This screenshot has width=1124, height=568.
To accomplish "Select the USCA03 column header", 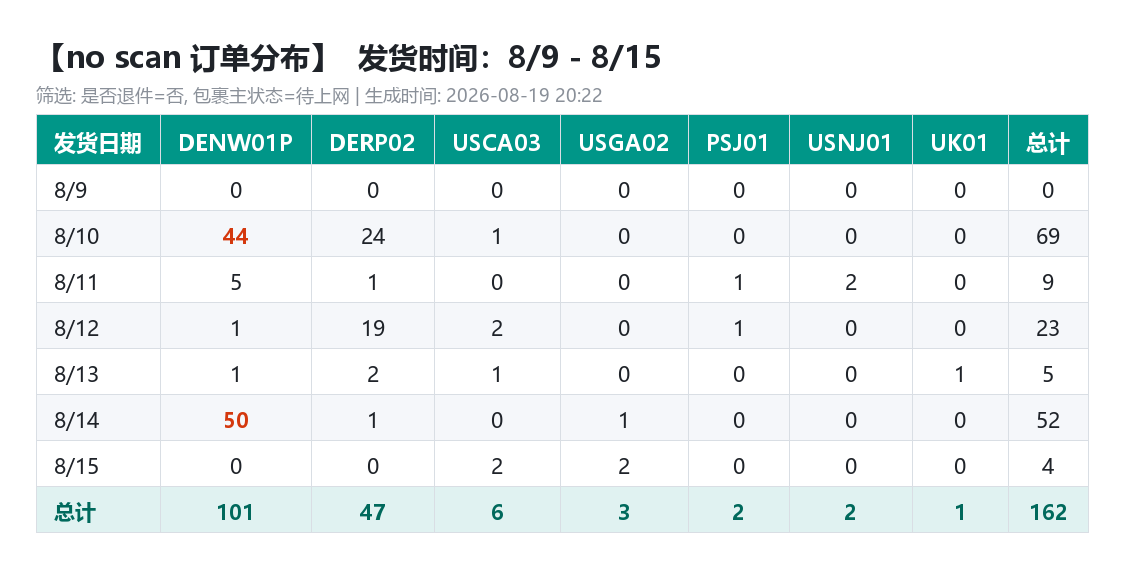I will (x=497, y=142).
